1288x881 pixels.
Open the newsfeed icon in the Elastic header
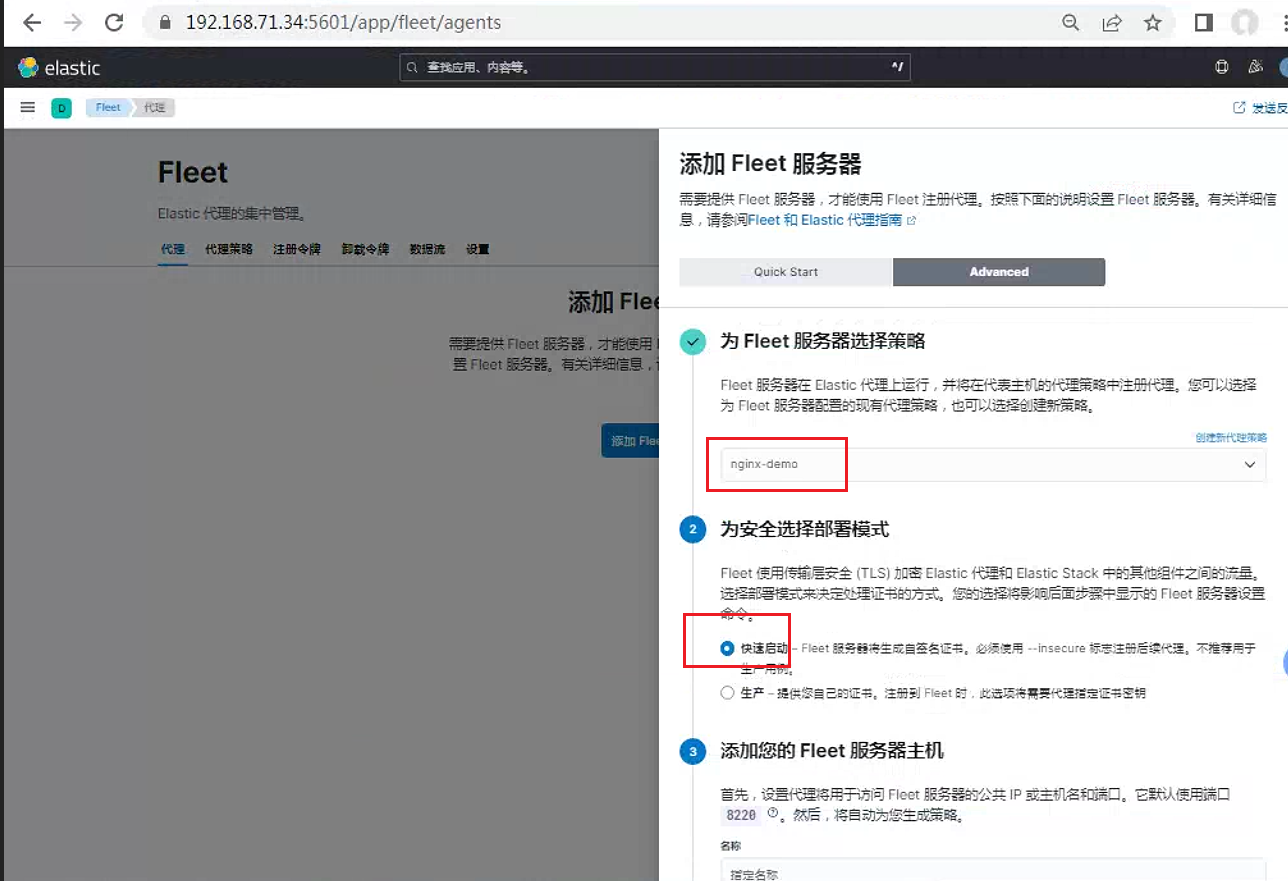(x=1256, y=67)
